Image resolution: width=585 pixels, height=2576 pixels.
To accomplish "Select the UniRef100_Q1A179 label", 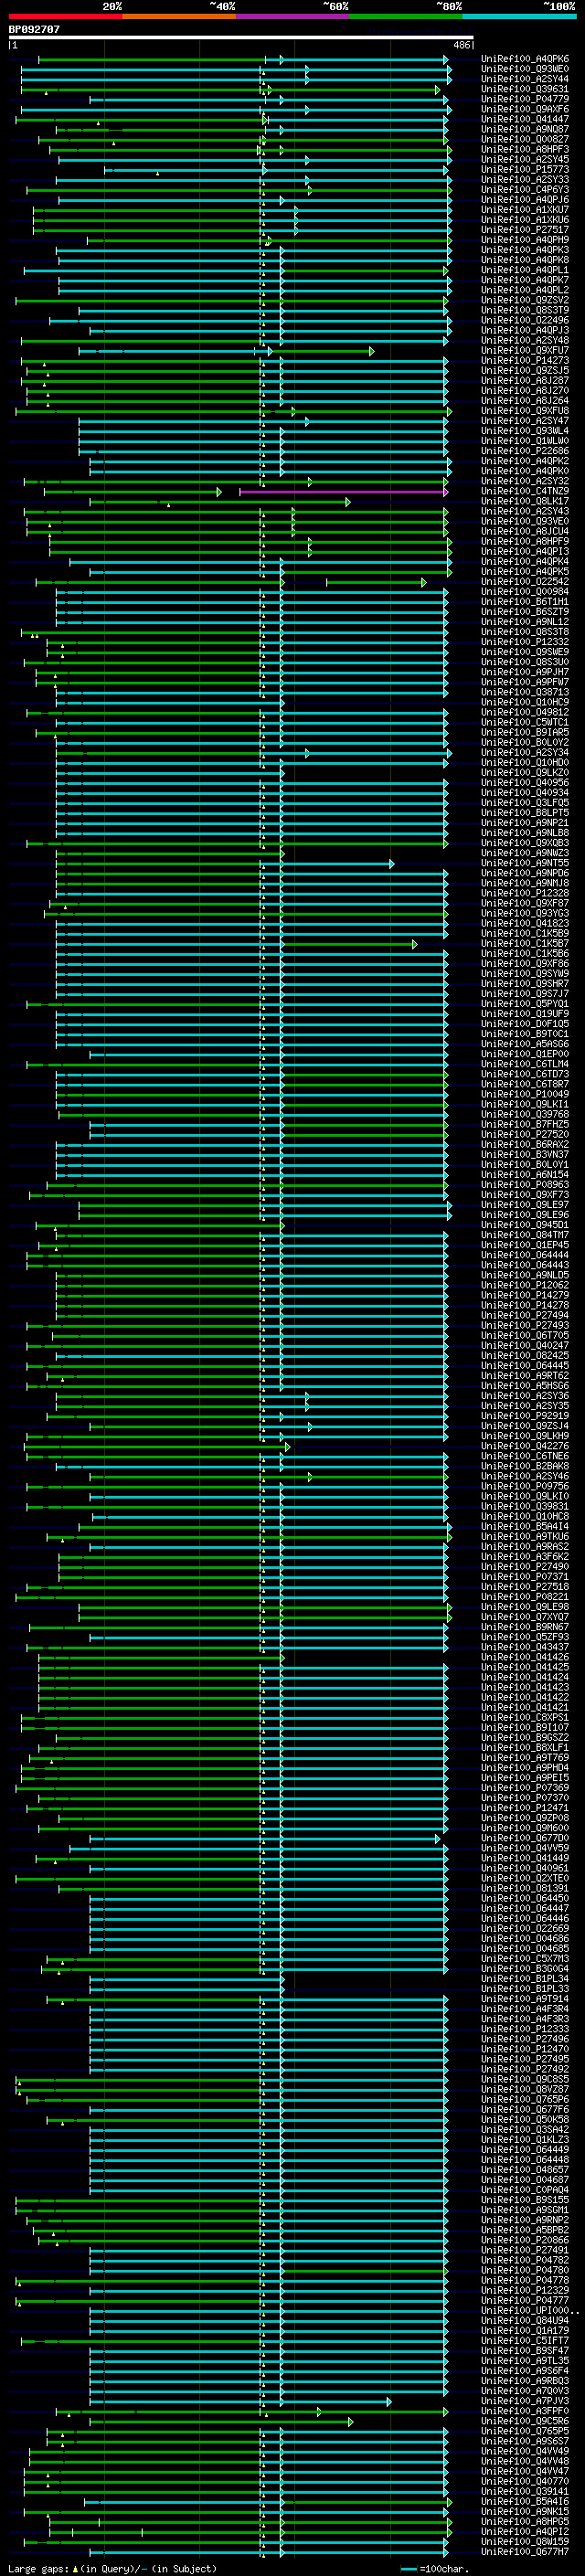I will [525, 2331].
